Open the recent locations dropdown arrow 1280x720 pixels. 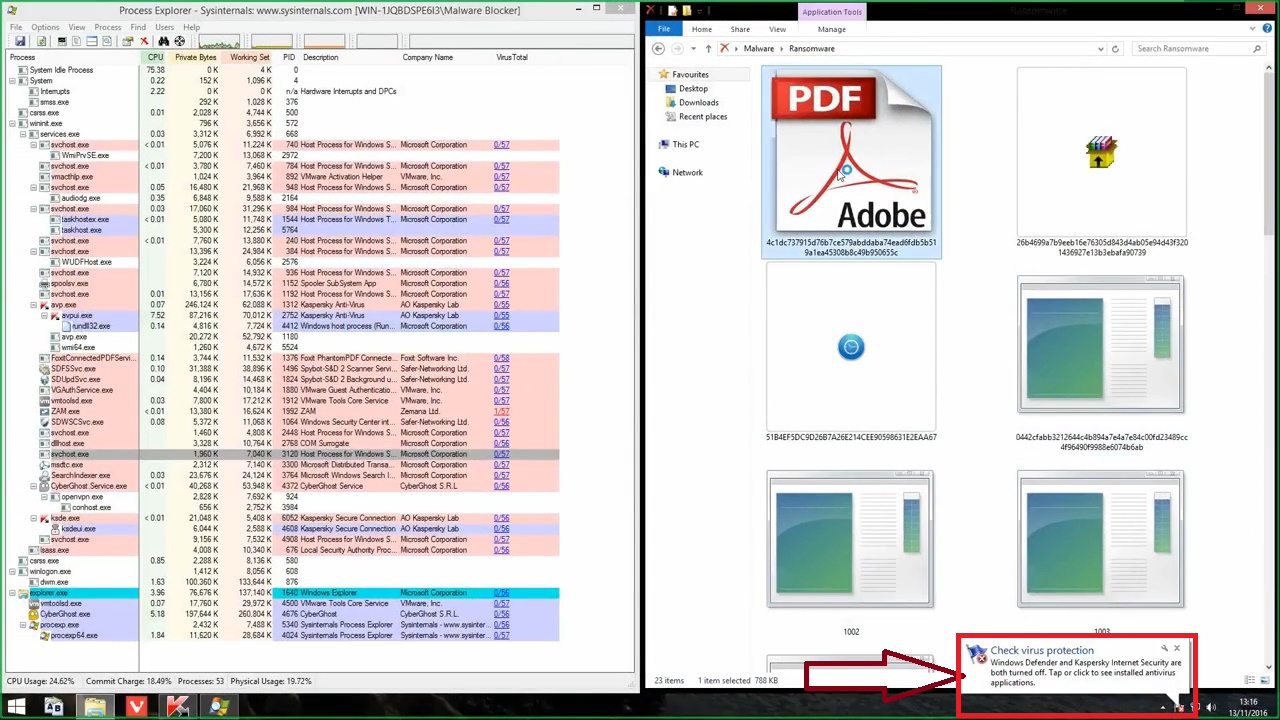click(693, 48)
